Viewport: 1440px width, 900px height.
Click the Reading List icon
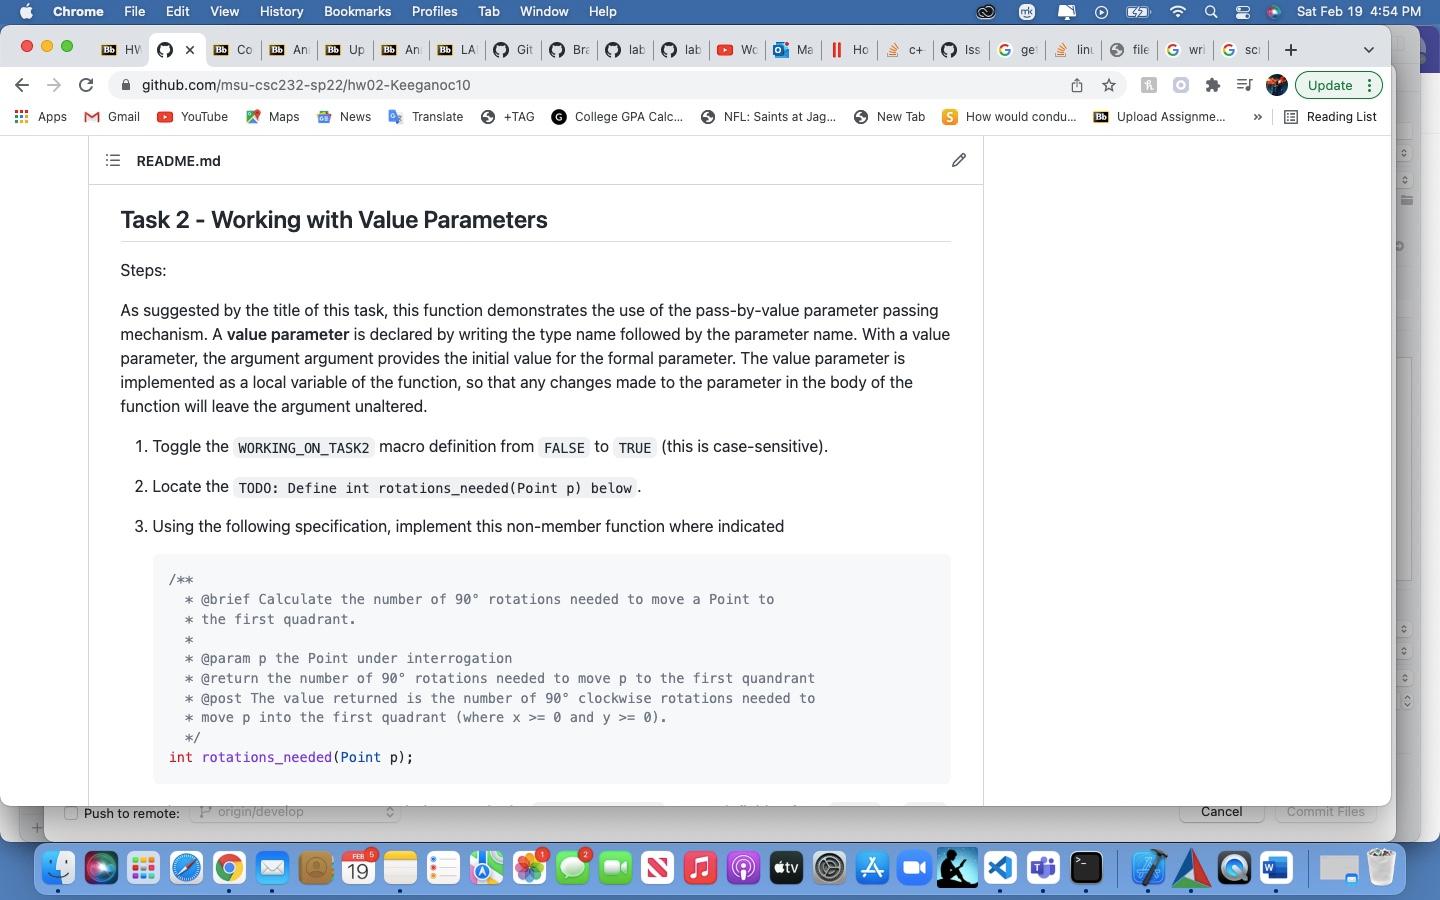(1291, 117)
